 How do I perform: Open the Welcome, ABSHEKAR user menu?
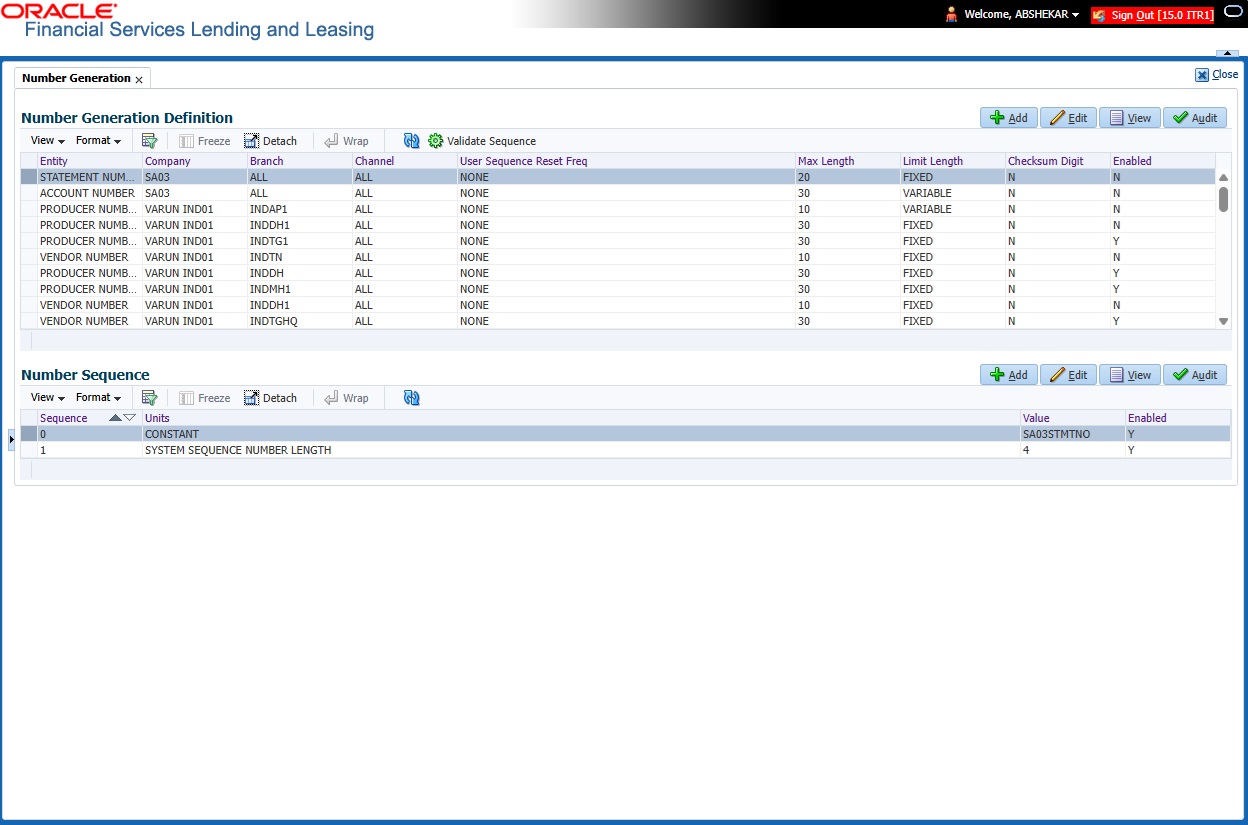point(1010,14)
